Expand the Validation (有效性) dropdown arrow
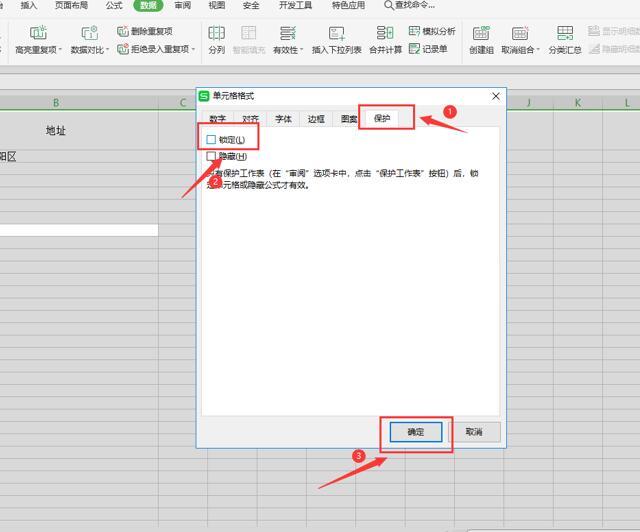The height and width of the screenshot is (532, 640). tap(302, 50)
